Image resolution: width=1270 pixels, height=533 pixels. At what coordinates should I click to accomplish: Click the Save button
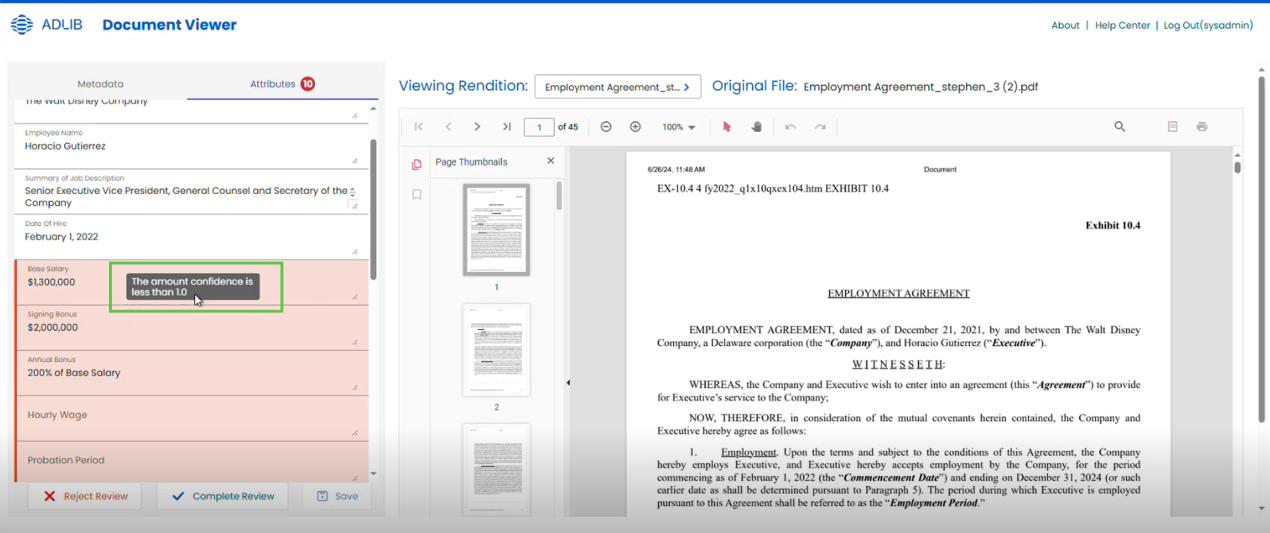coord(336,496)
